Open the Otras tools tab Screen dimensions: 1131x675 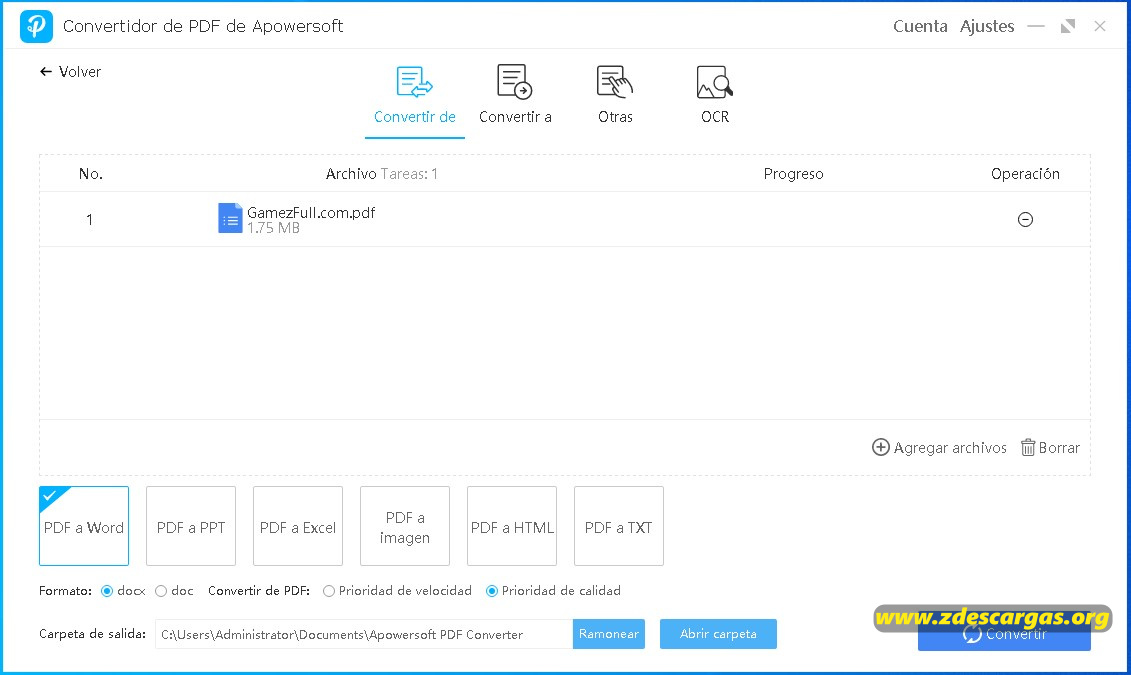coord(615,95)
